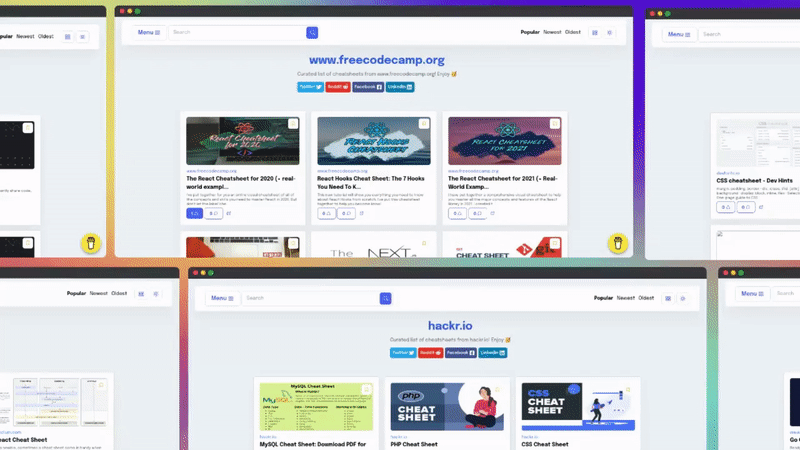Open the hackr.io page title

click(450, 326)
